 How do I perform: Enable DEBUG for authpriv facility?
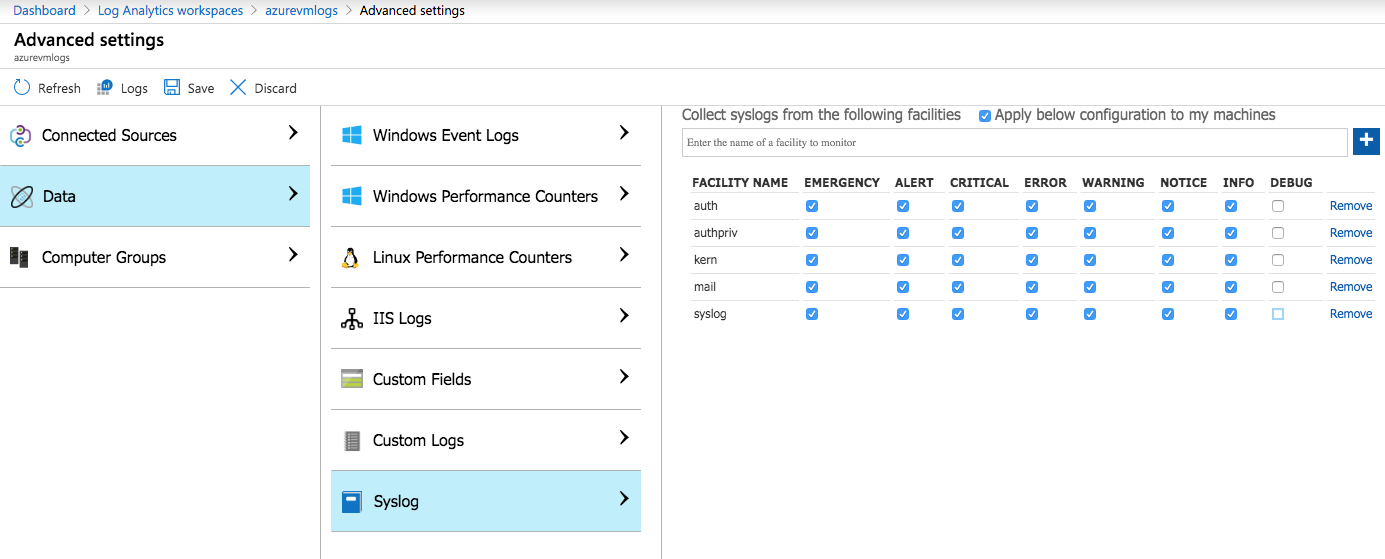tap(1278, 233)
